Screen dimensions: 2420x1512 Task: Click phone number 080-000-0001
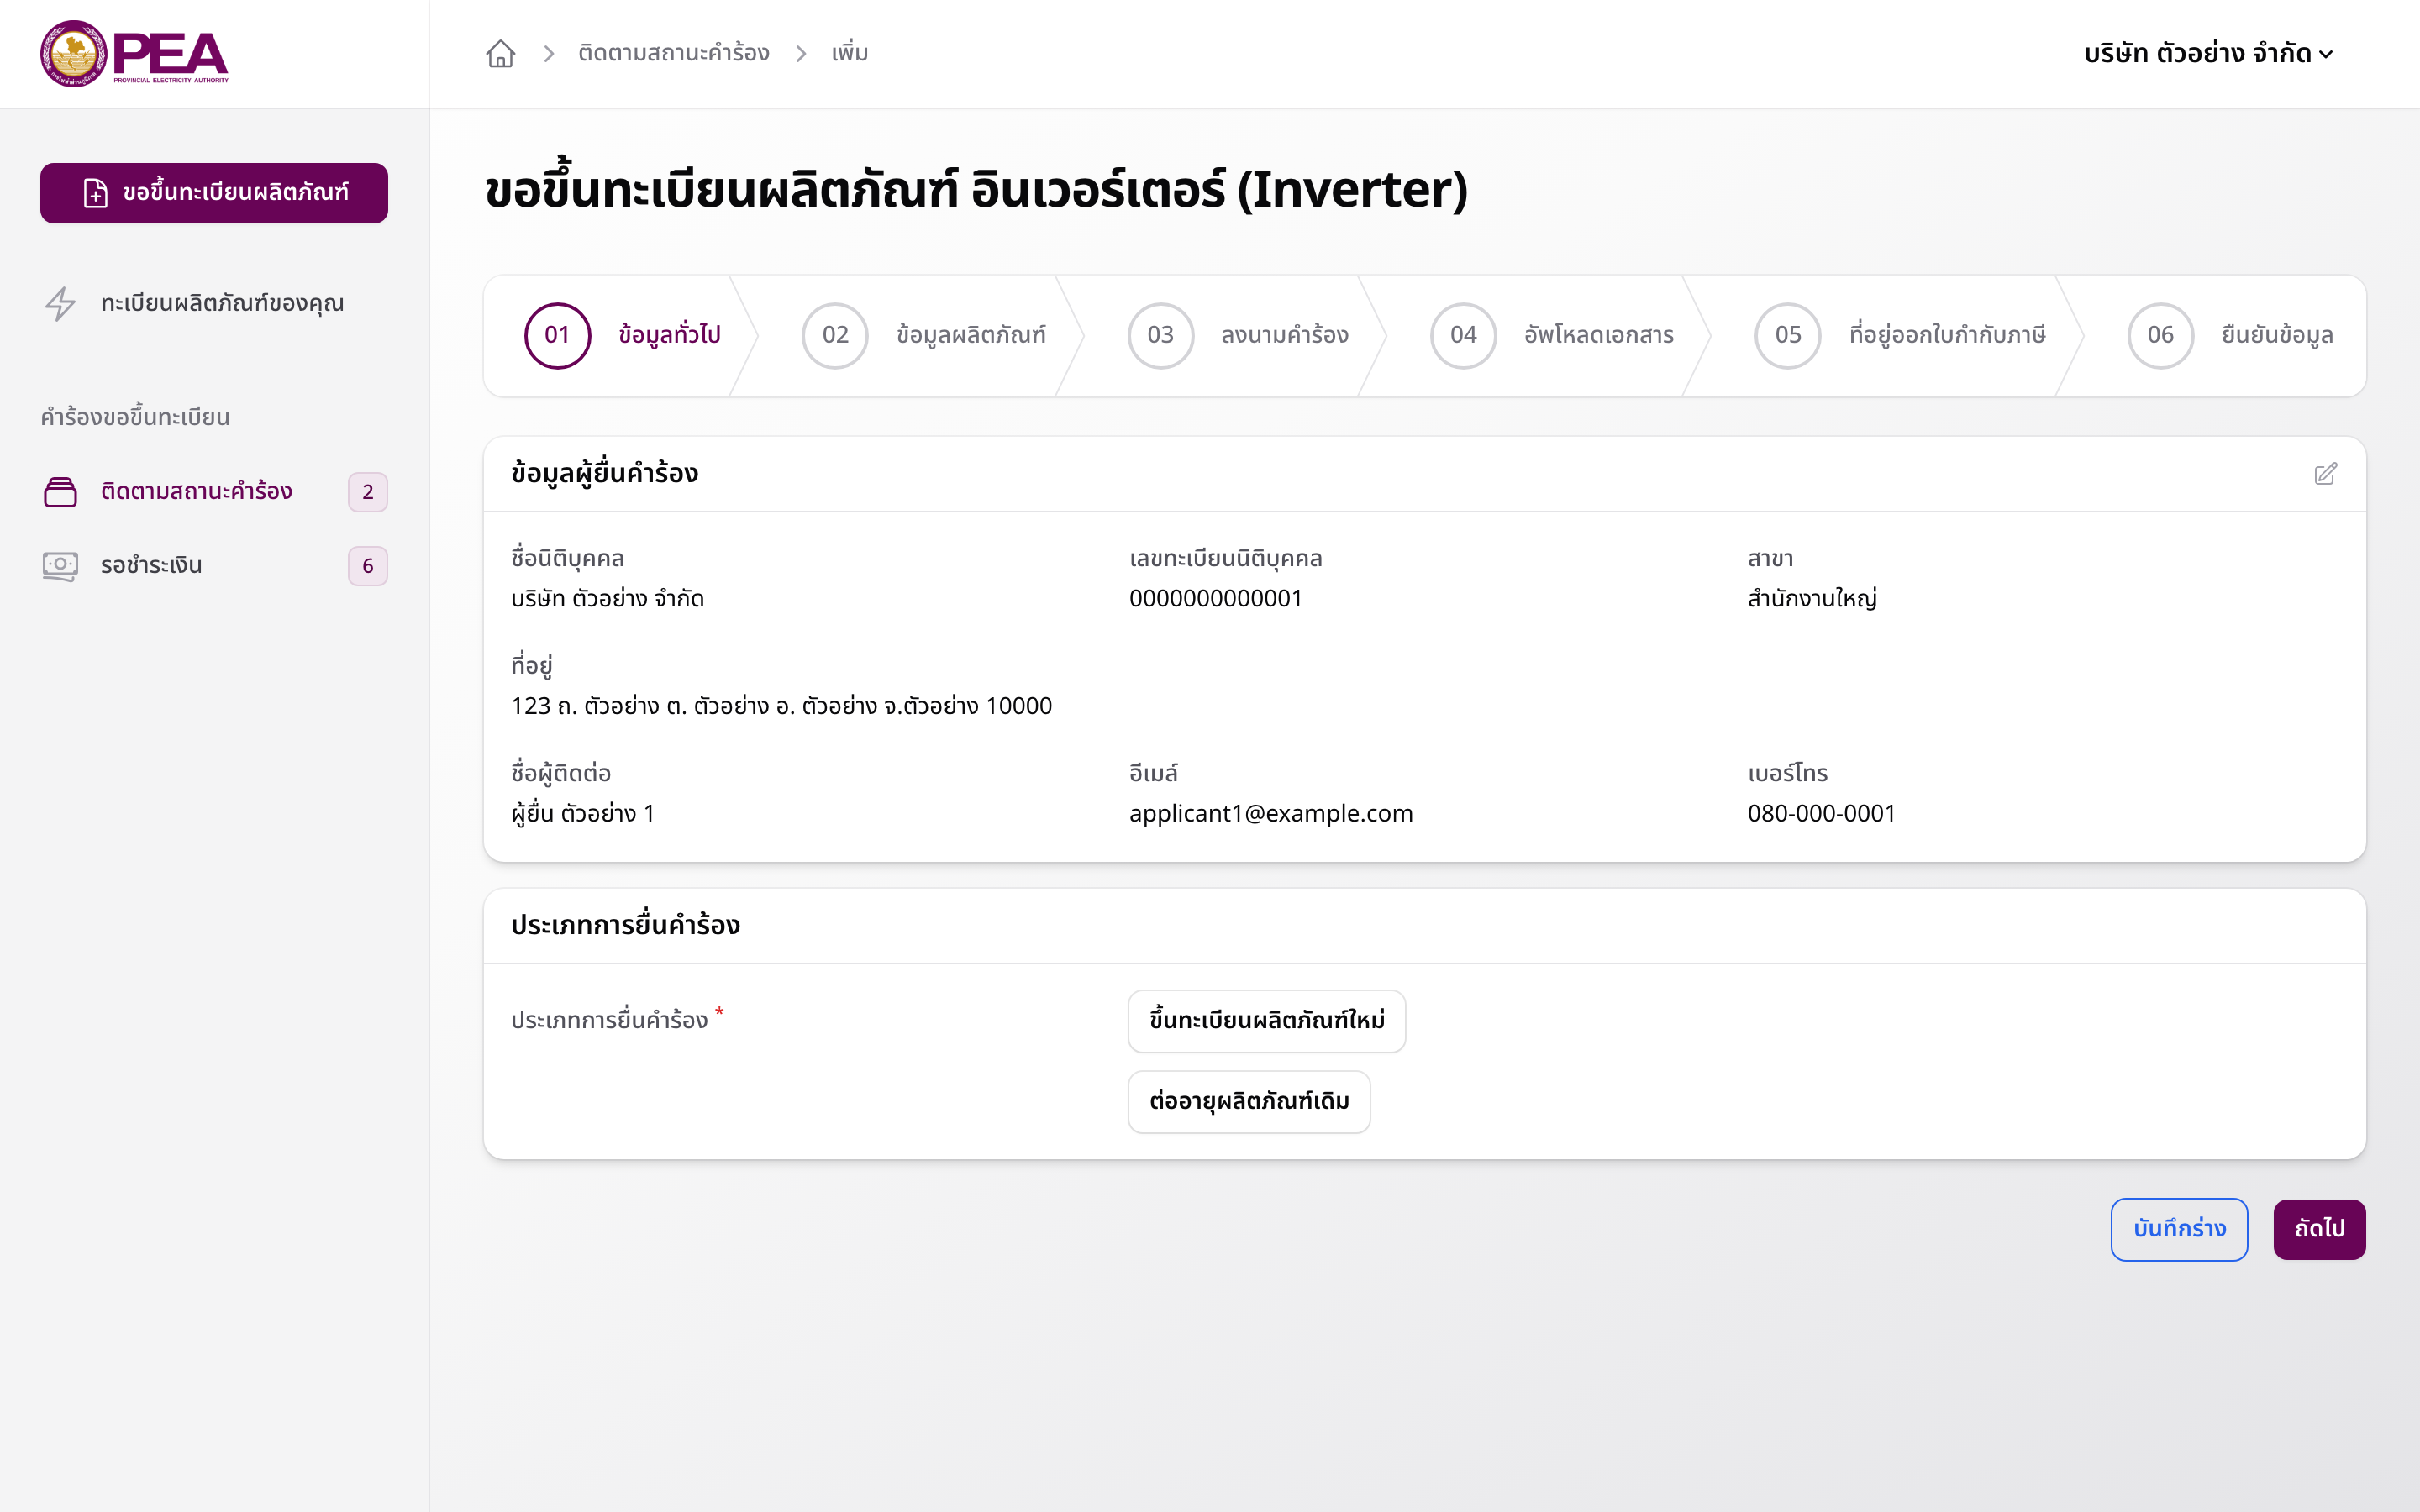click(x=1821, y=814)
